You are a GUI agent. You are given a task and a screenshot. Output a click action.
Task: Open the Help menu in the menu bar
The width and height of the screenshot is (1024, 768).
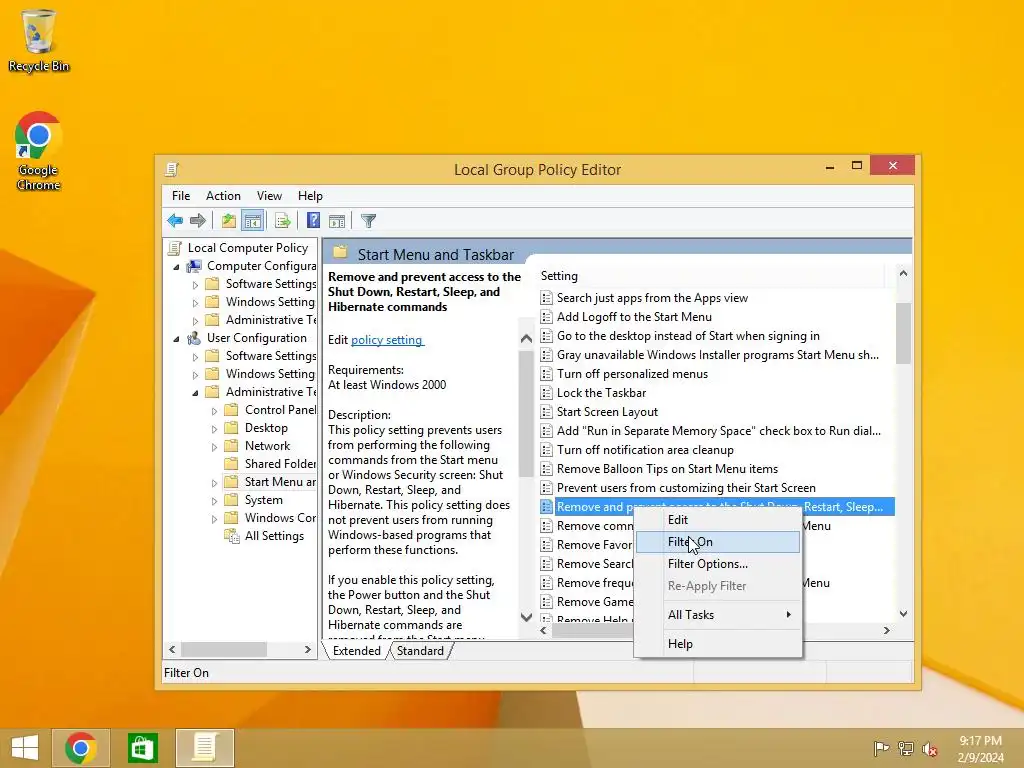point(310,196)
